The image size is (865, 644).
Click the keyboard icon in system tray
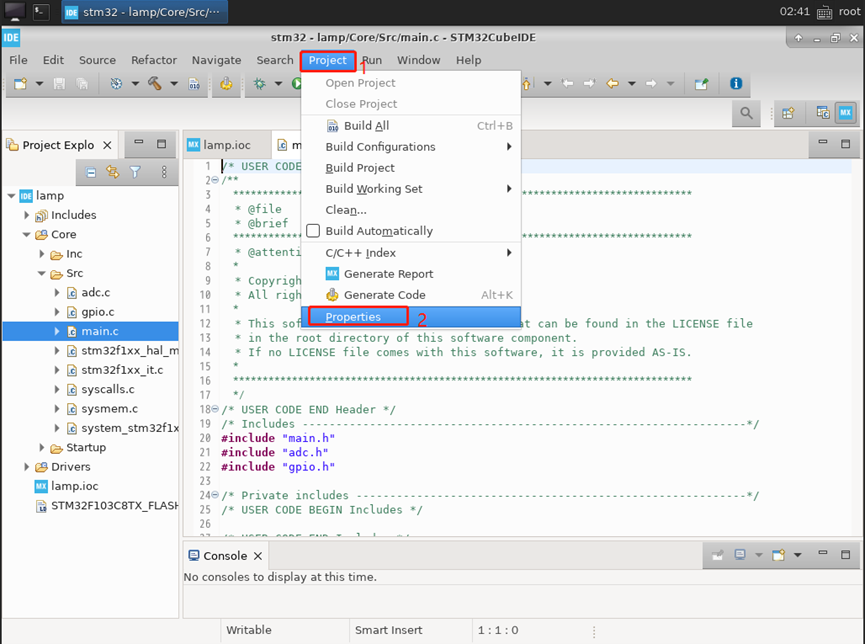point(823,12)
